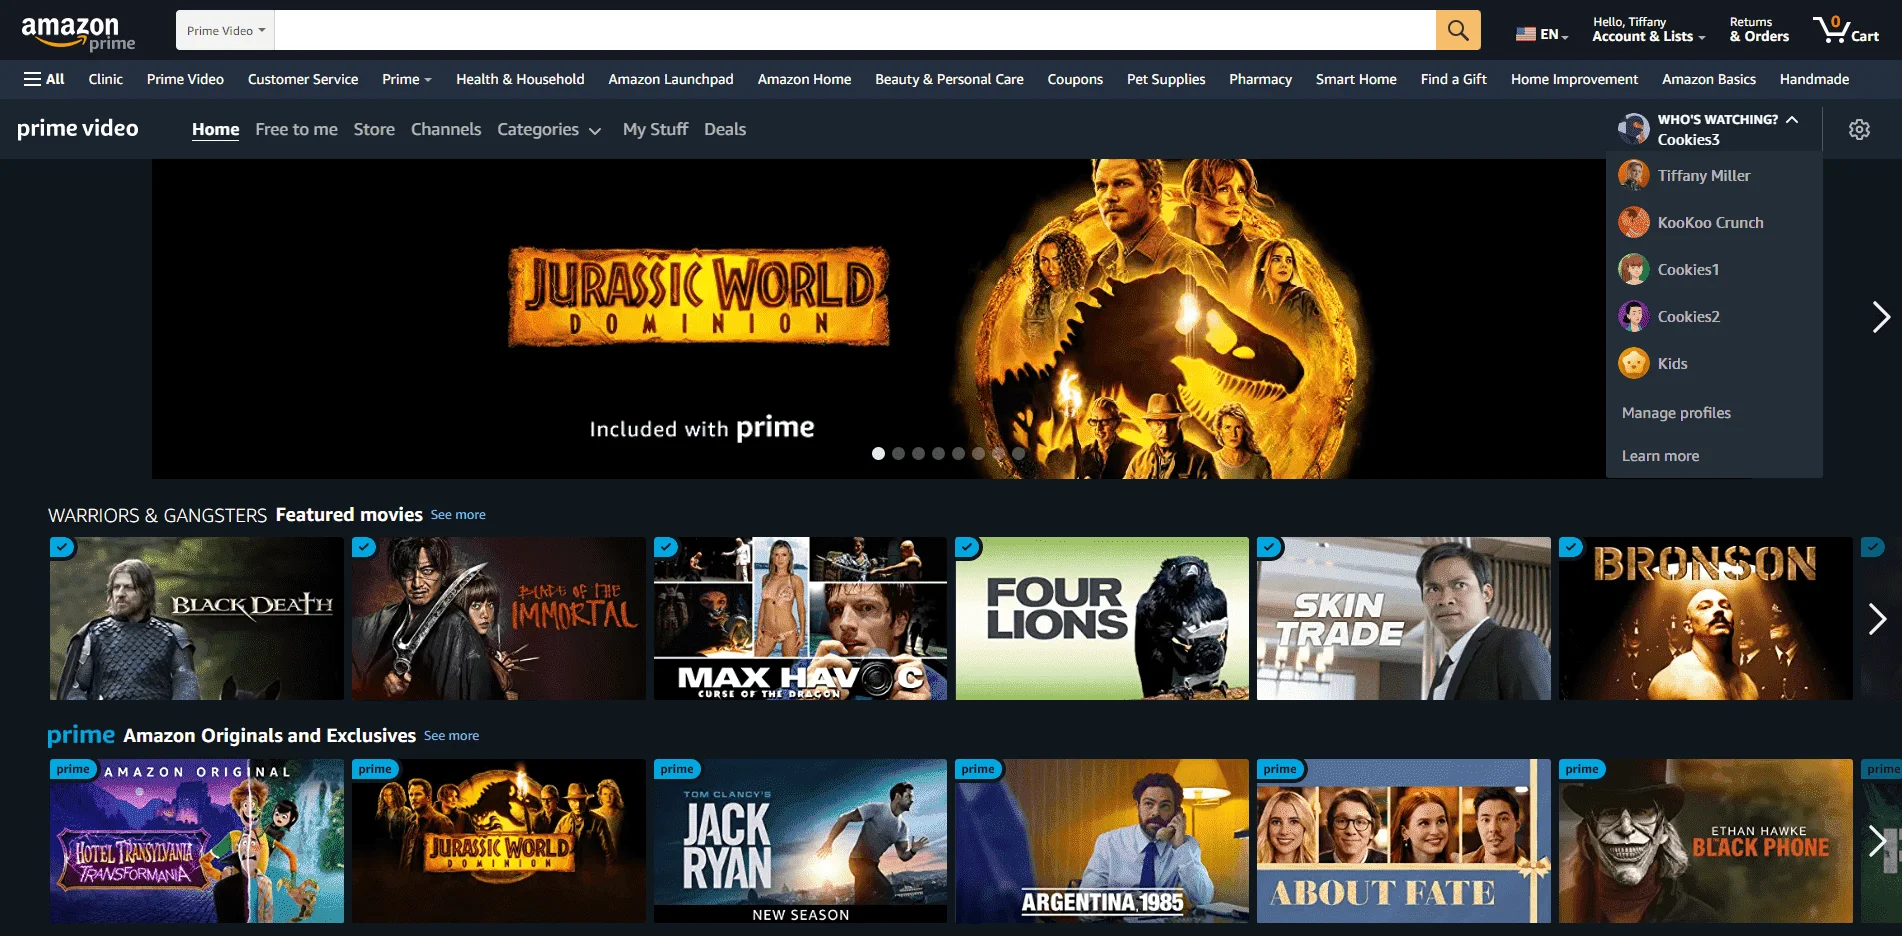Image resolution: width=1902 pixels, height=936 pixels.
Task: Jump to the second carousel dot
Action: pyautogui.click(x=898, y=453)
